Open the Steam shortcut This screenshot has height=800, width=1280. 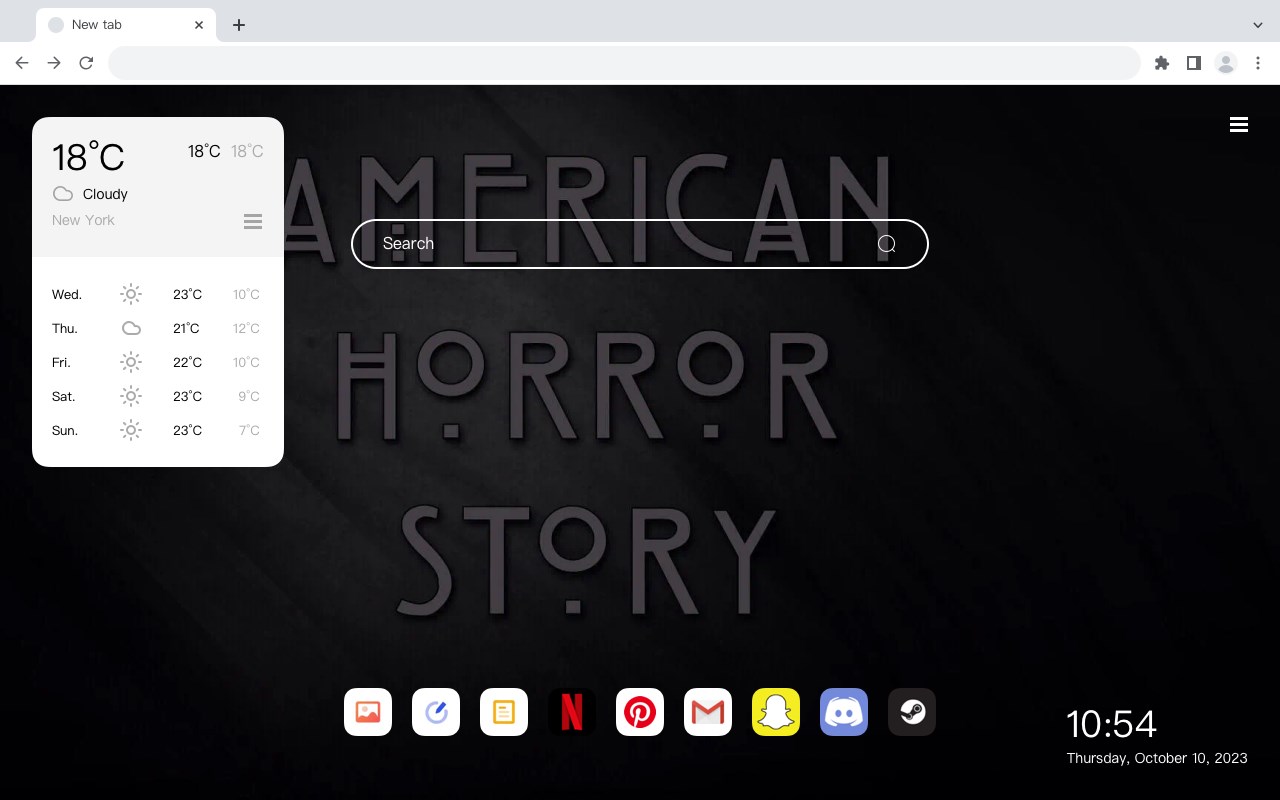912,712
